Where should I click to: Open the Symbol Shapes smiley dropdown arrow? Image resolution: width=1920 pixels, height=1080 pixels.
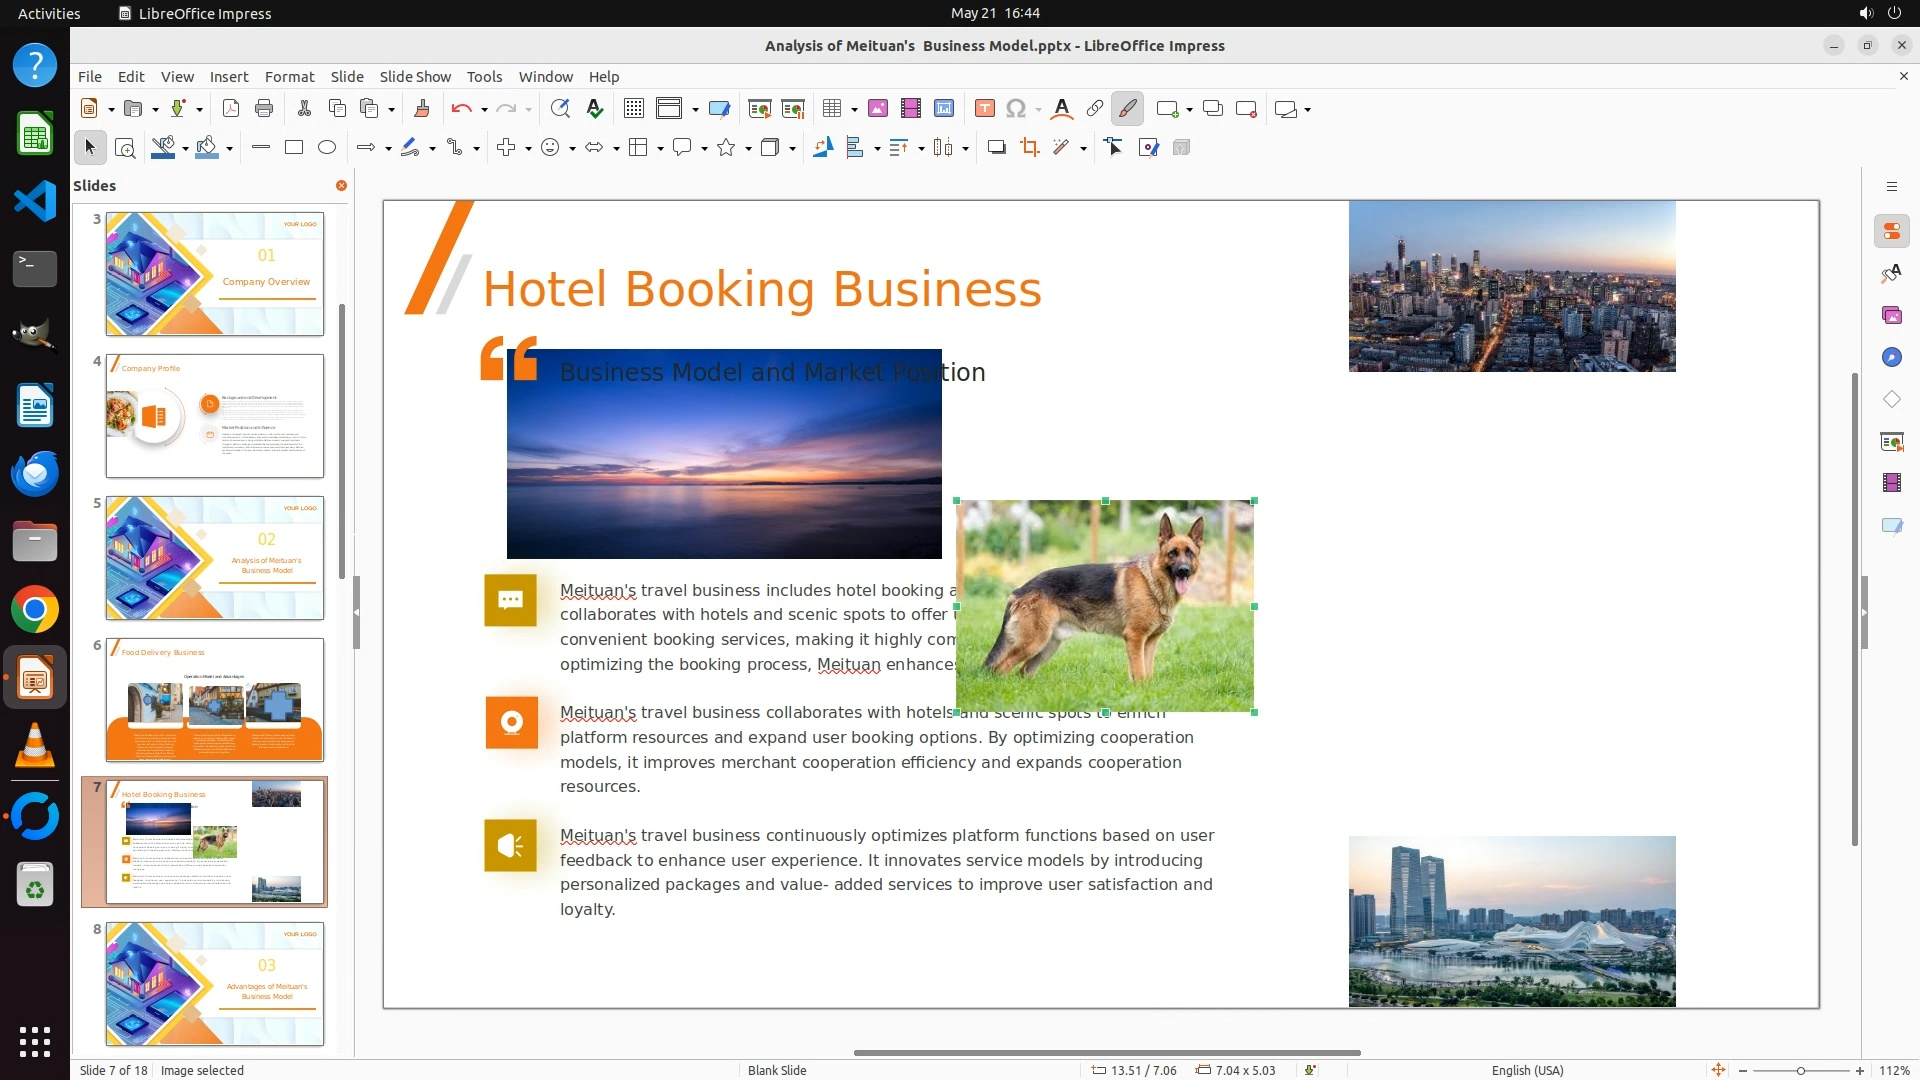tap(572, 149)
